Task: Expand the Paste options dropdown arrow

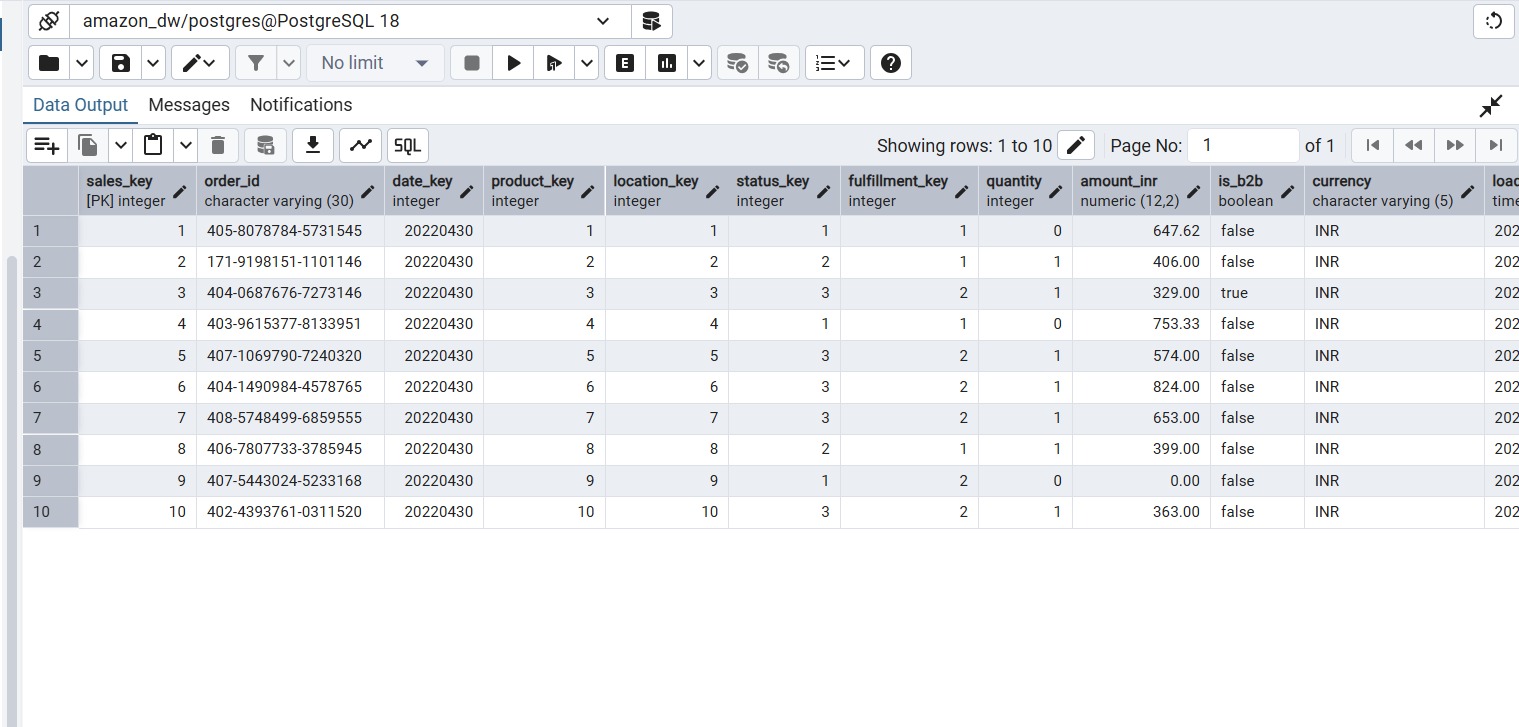Action: pyautogui.click(x=186, y=145)
